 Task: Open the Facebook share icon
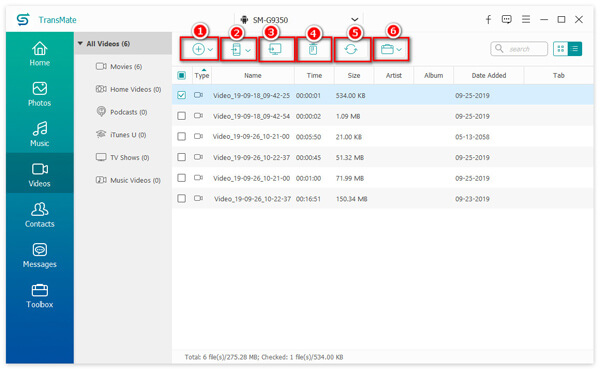488,20
